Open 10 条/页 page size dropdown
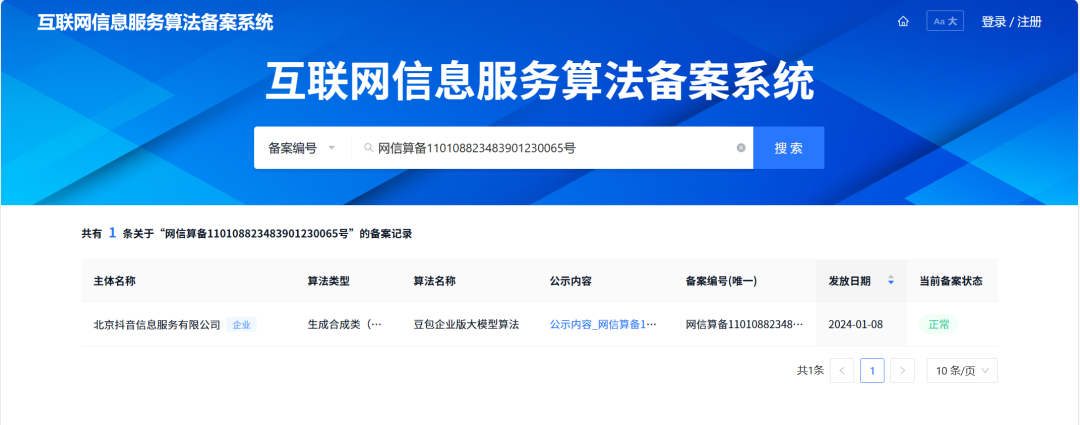This screenshot has width=1080, height=425. pyautogui.click(x=962, y=371)
